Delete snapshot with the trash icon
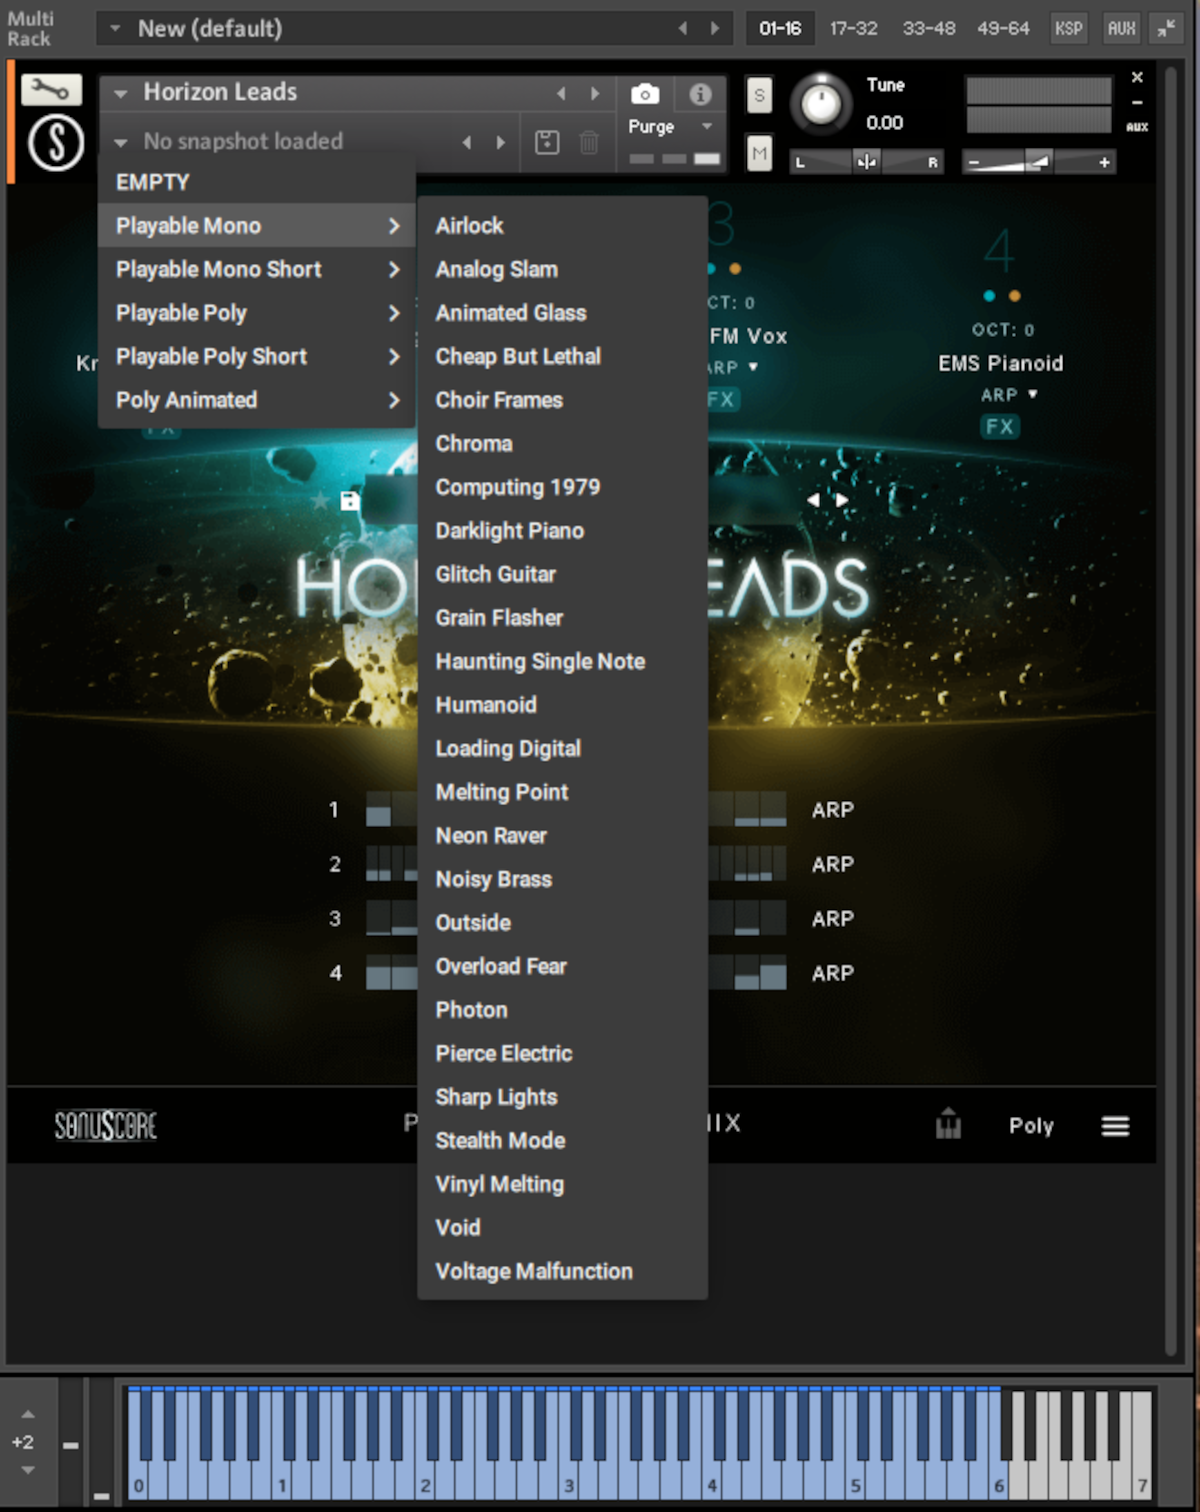The height and width of the screenshot is (1512, 1200). 589,142
